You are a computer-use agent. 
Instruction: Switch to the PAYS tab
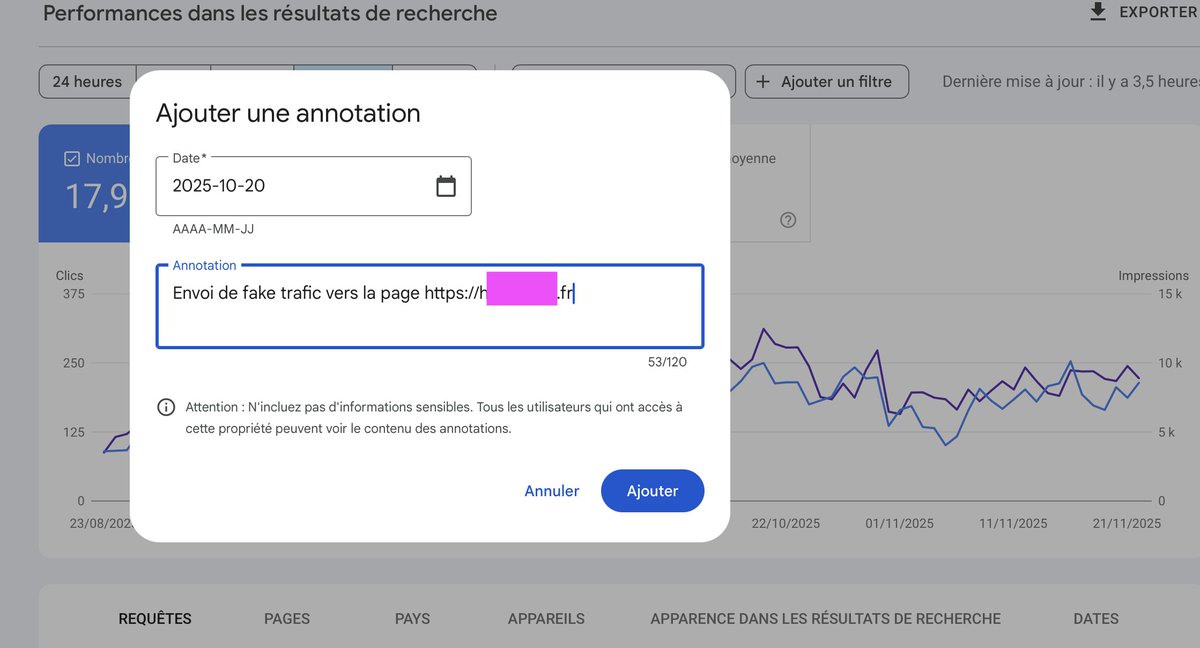[x=413, y=619]
